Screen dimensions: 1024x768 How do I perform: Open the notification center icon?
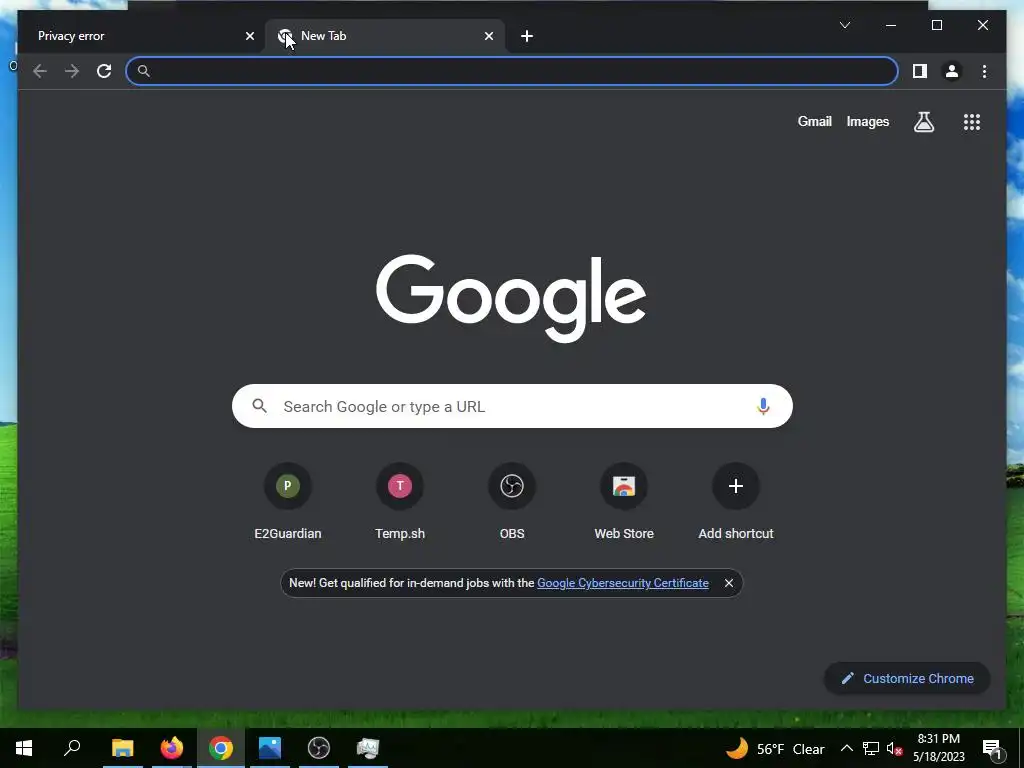tap(992, 748)
